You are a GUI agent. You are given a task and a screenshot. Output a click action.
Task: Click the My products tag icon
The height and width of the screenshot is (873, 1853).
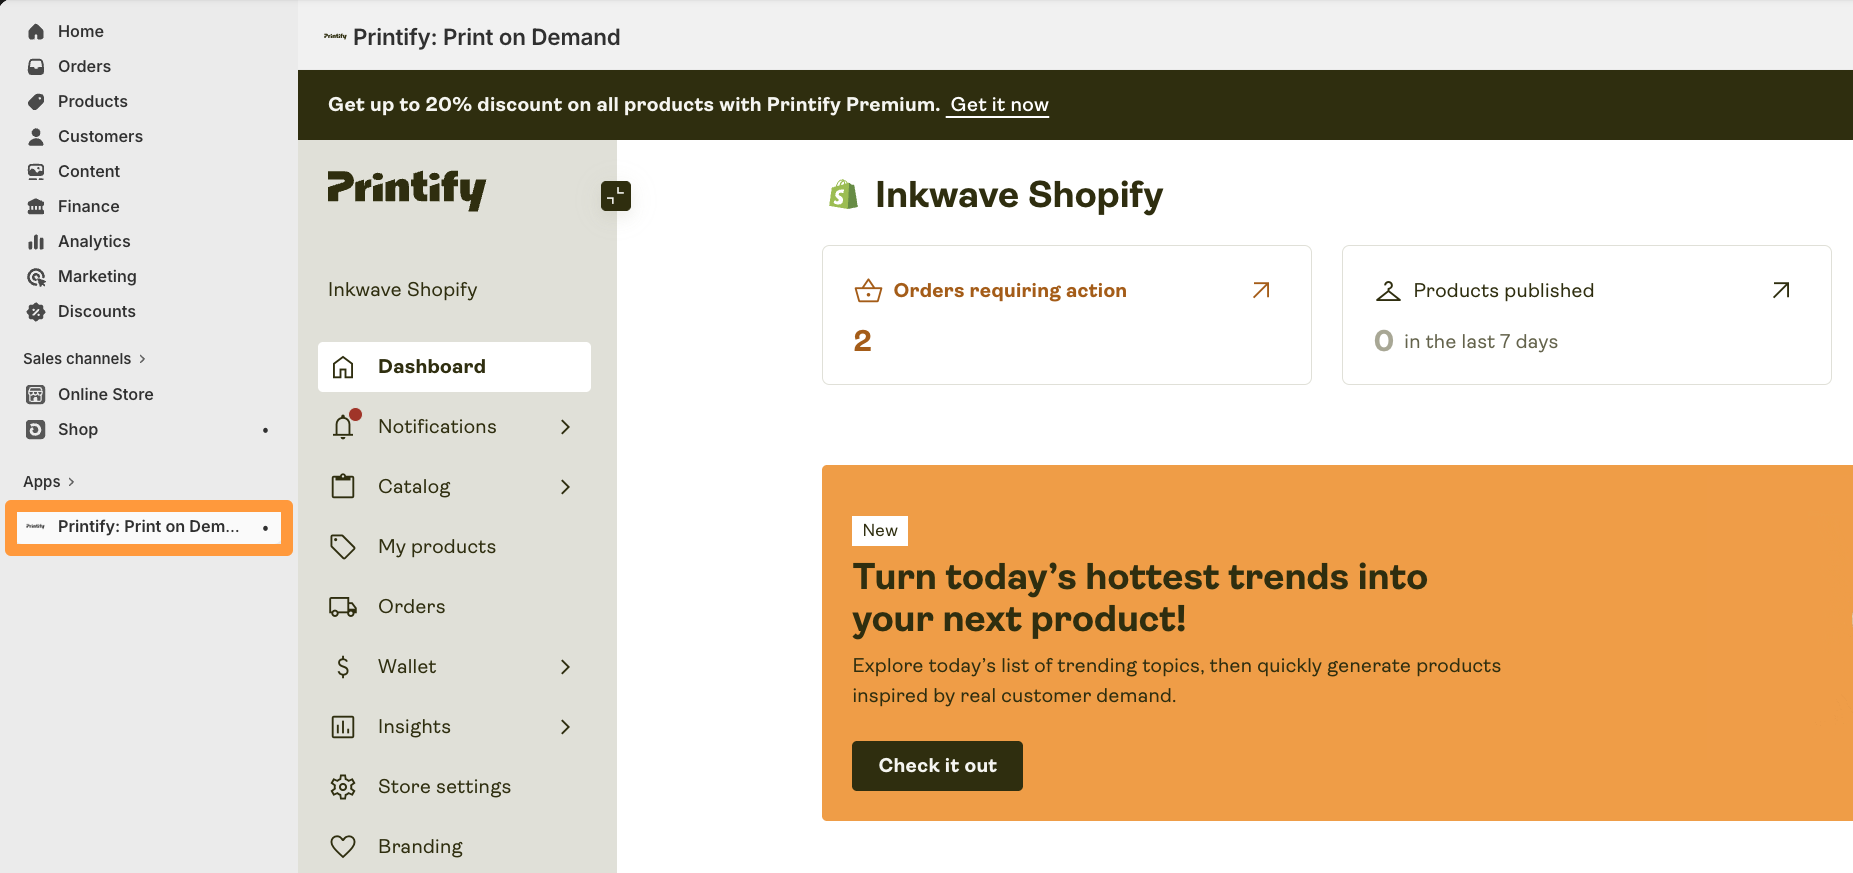coord(343,547)
